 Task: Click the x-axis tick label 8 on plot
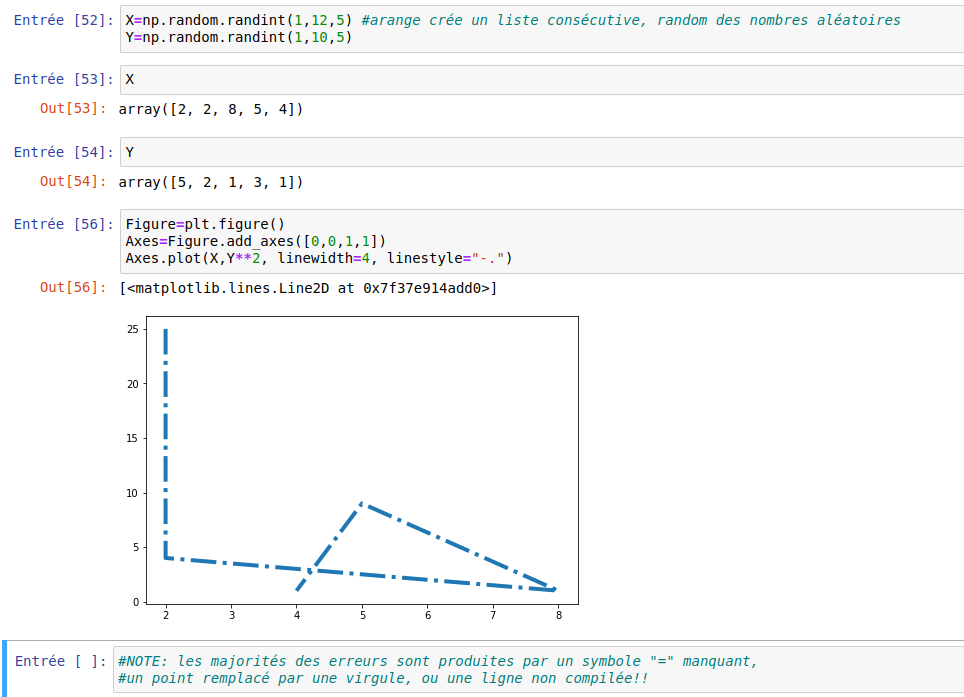tap(558, 615)
